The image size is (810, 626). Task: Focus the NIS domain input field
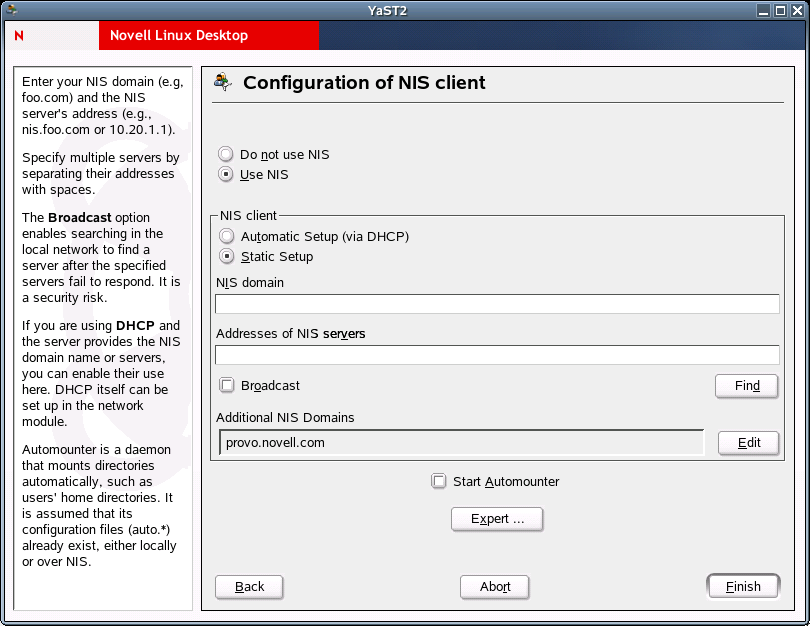coord(497,304)
